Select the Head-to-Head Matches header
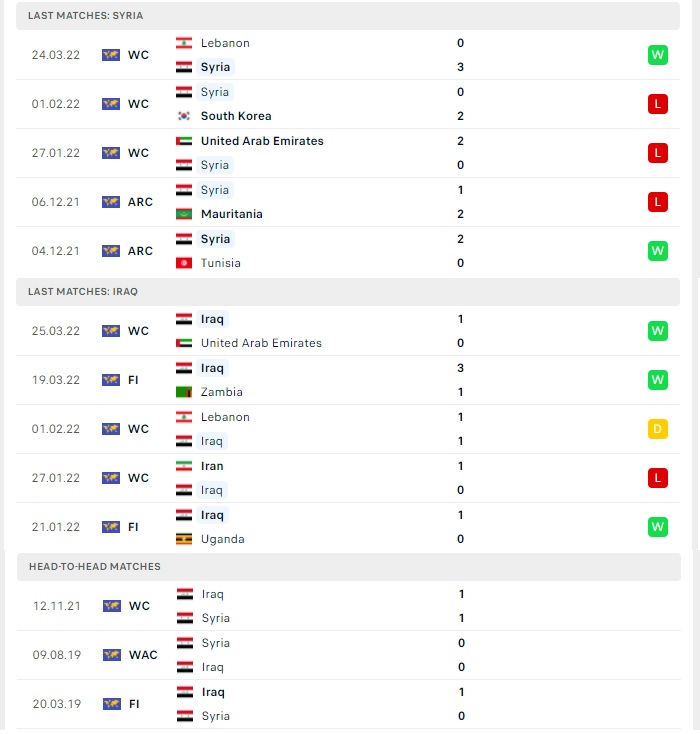This screenshot has height=734, width=700. point(349,567)
